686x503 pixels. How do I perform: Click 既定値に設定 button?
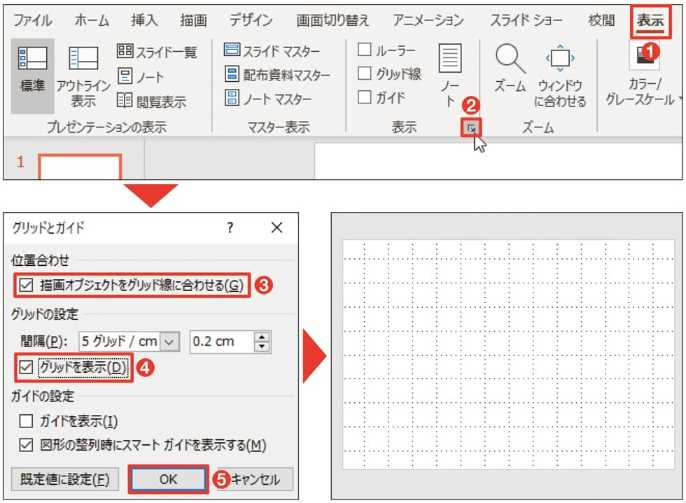pos(64,479)
